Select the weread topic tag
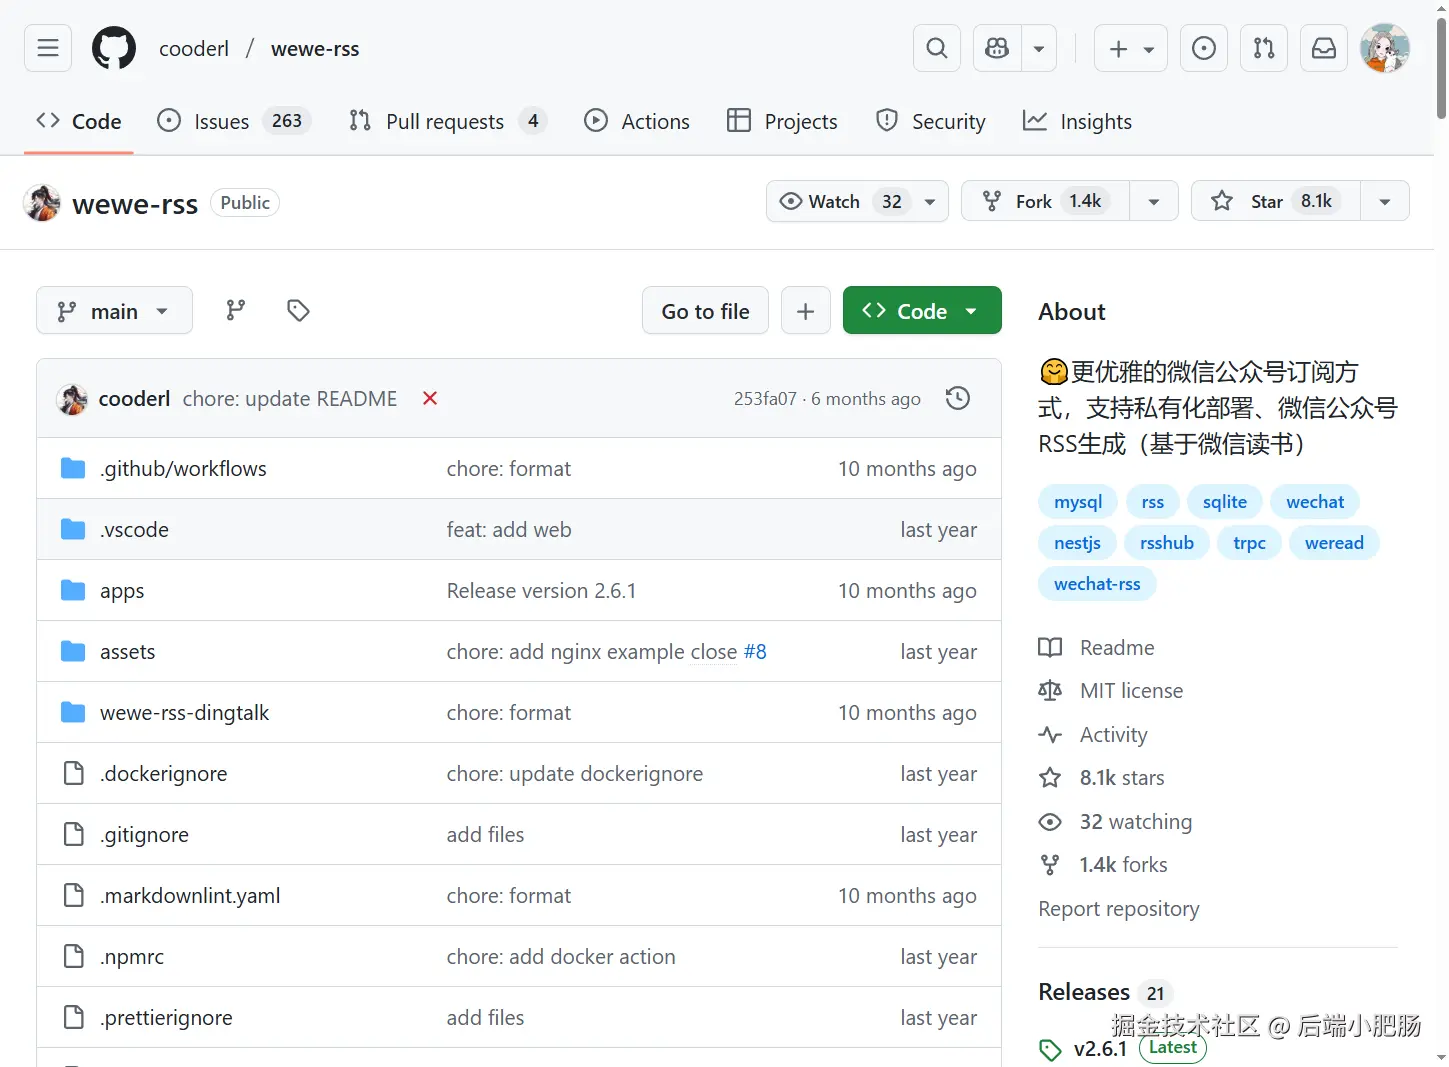1449x1067 pixels. [x=1334, y=543]
